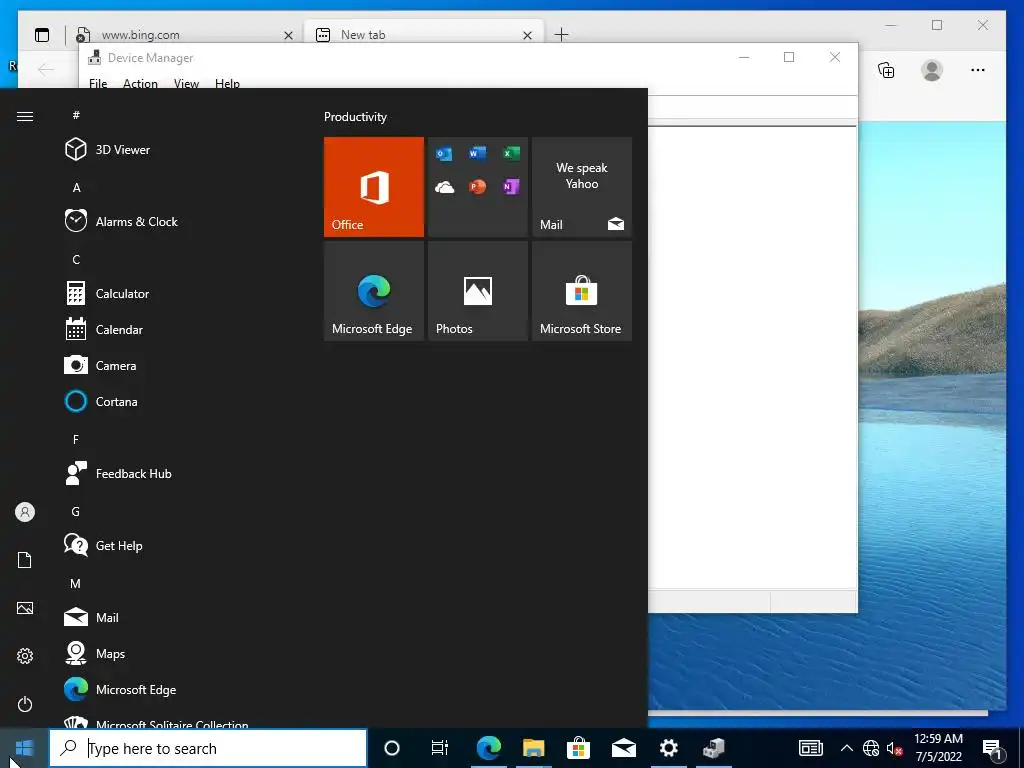Click the # section header
The height and width of the screenshot is (768, 1024).
76,115
